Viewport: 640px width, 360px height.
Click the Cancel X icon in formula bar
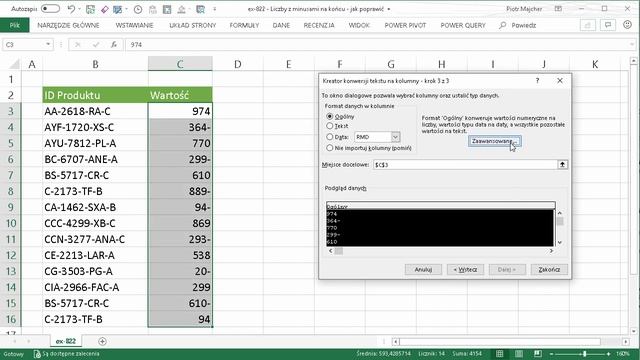coord(78,44)
